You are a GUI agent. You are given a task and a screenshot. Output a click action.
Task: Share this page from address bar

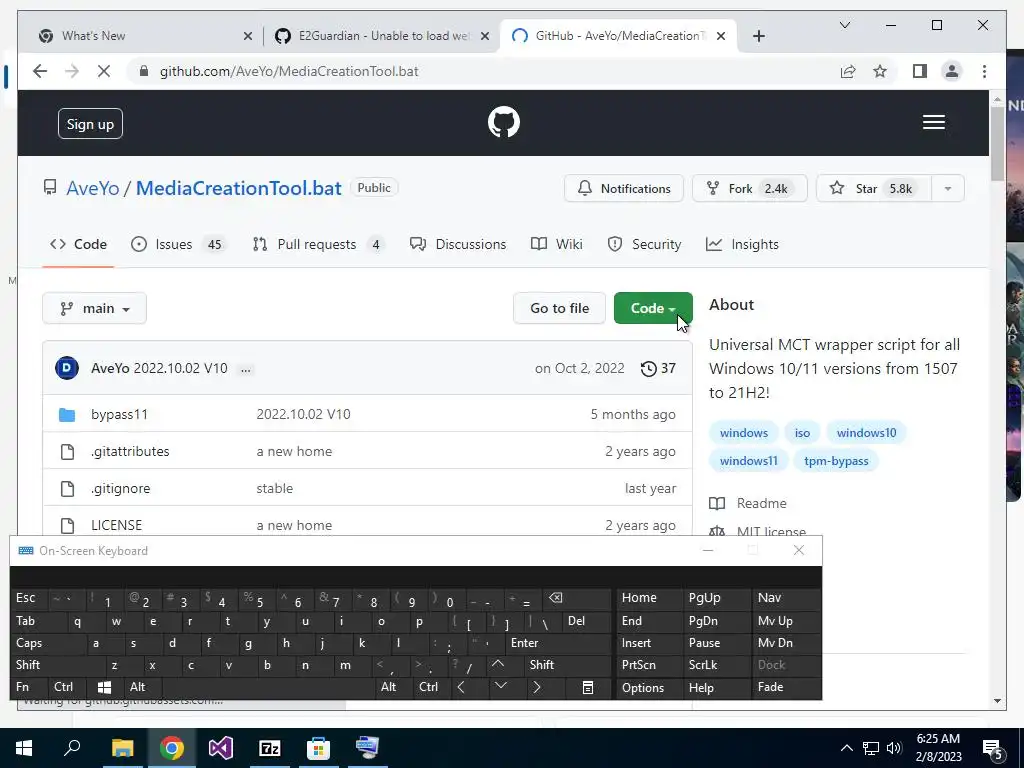click(x=848, y=71)
